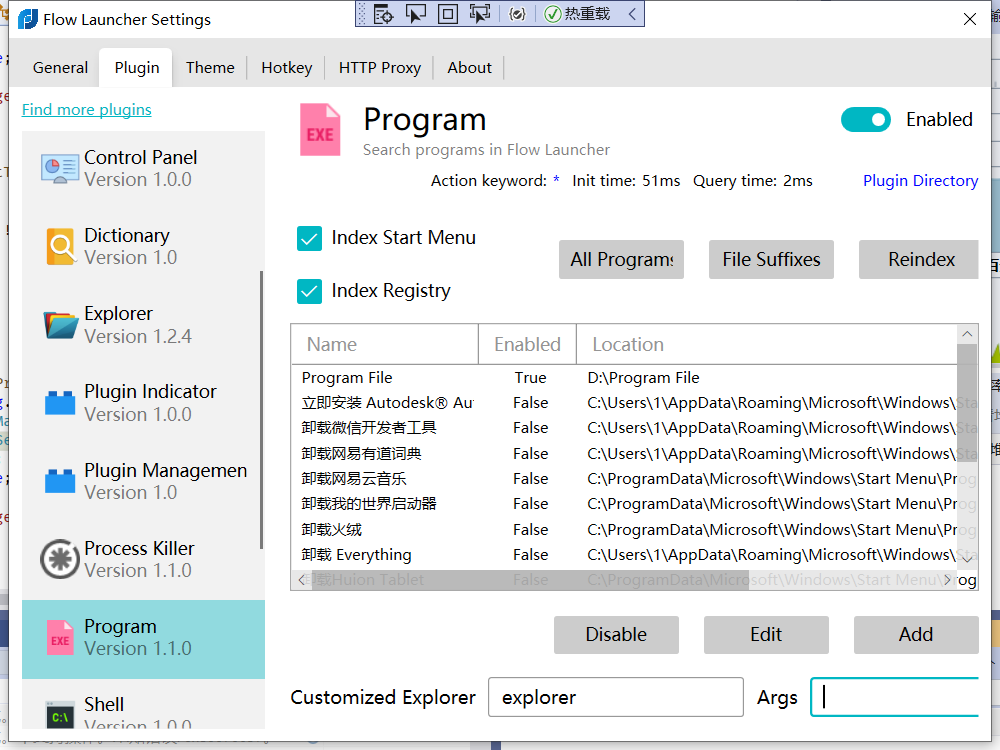Focus the Customized Explorer input field
1000x750 pixels.
[615, 697]
